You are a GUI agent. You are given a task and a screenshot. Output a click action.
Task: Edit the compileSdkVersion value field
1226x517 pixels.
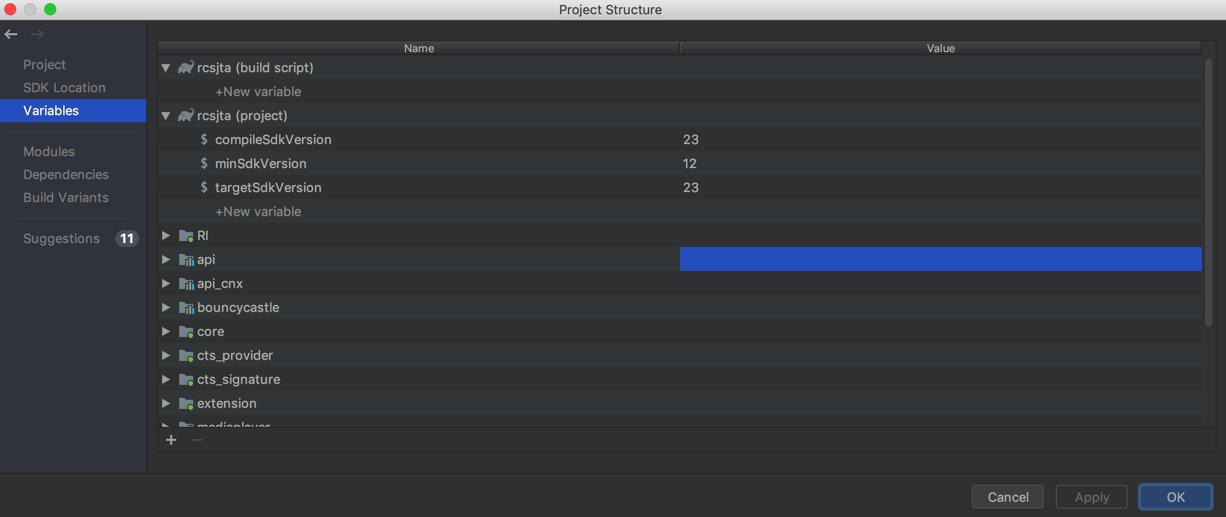point(940,139)
